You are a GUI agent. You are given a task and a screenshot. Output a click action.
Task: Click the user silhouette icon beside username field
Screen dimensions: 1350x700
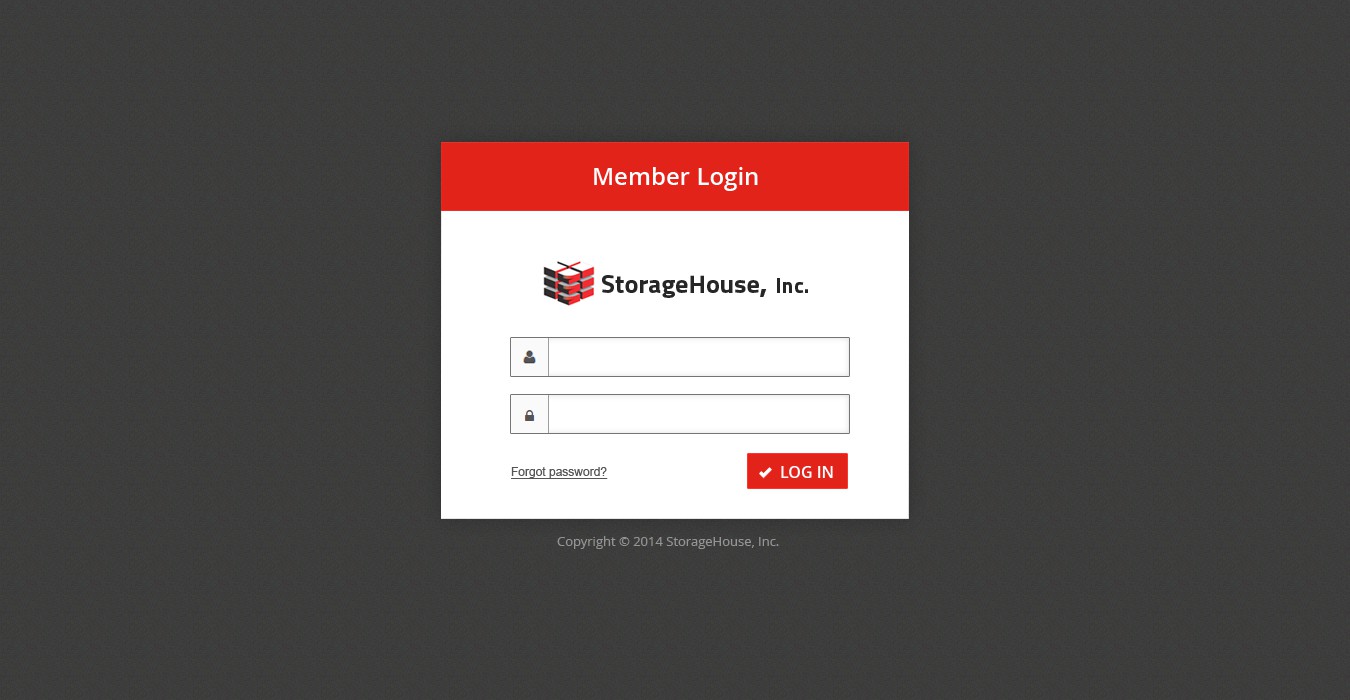[529, 357]
